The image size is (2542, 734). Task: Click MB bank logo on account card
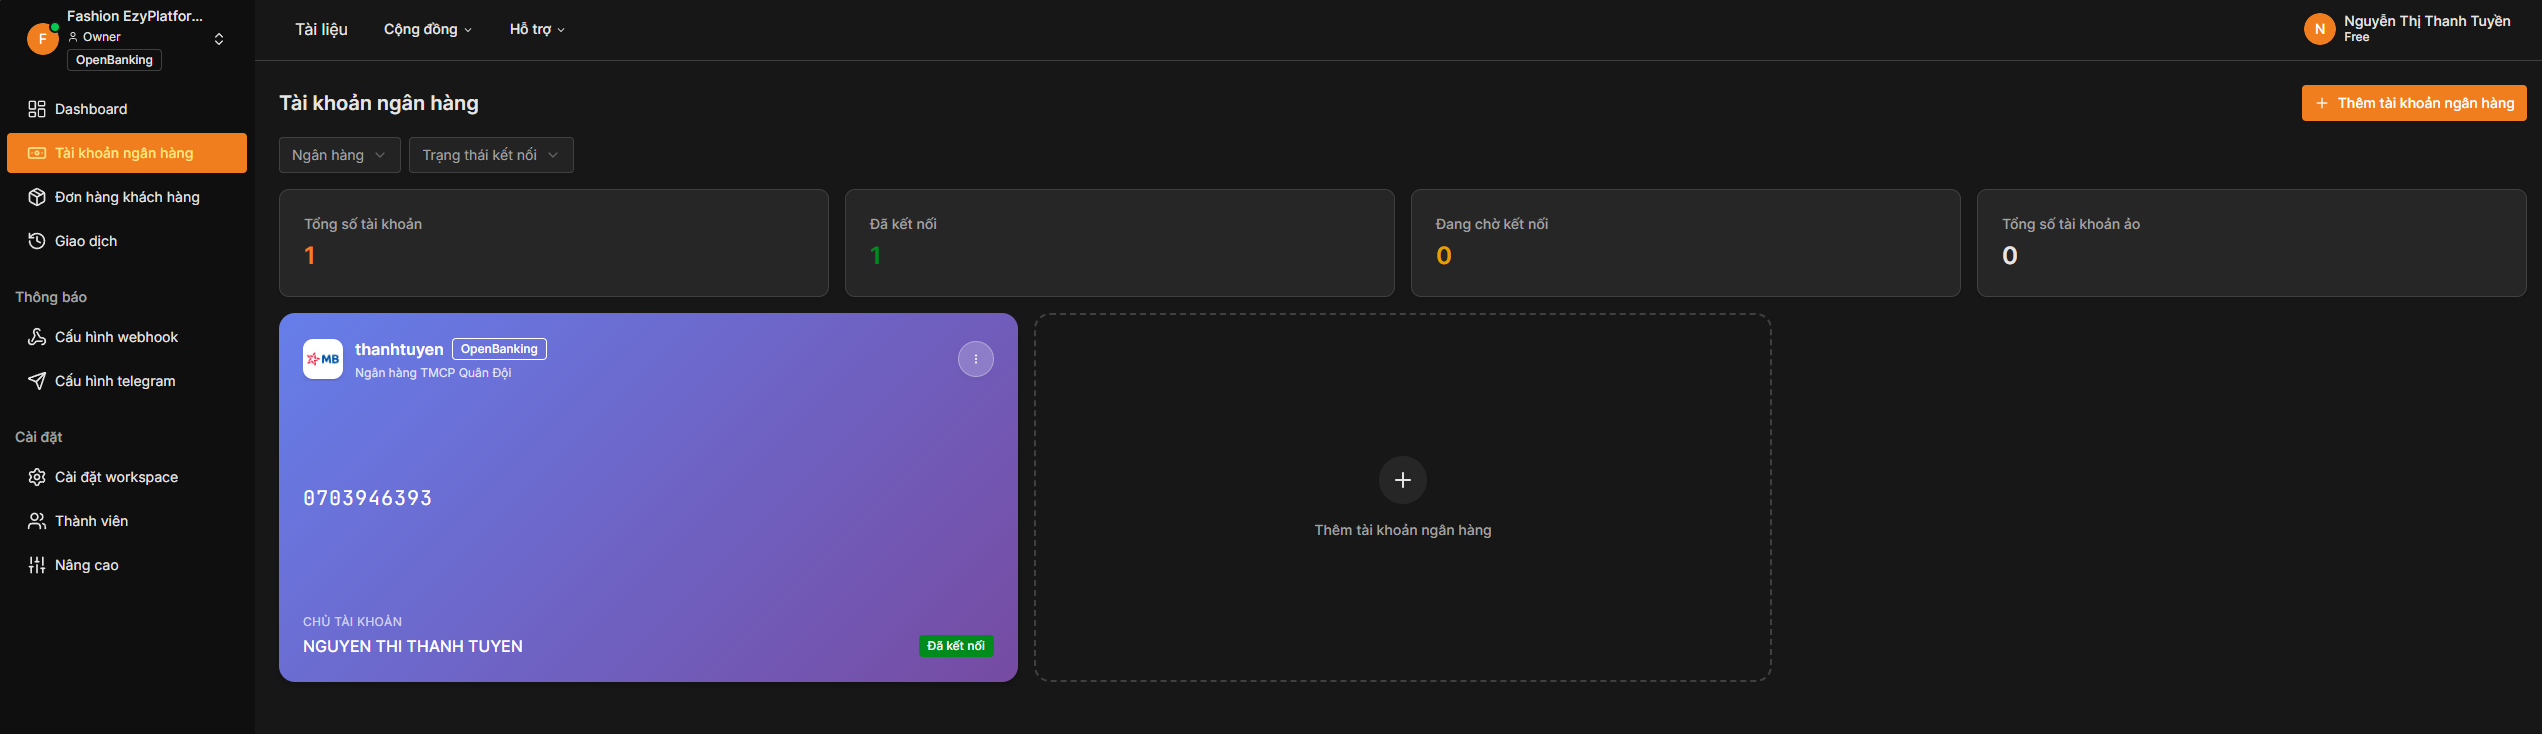[323, 359]
